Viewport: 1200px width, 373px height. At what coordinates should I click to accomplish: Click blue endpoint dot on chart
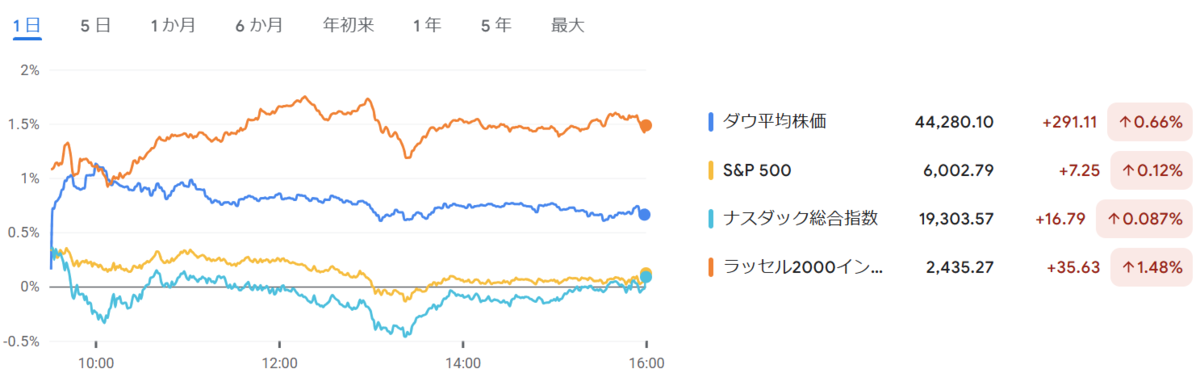point(645,215)
